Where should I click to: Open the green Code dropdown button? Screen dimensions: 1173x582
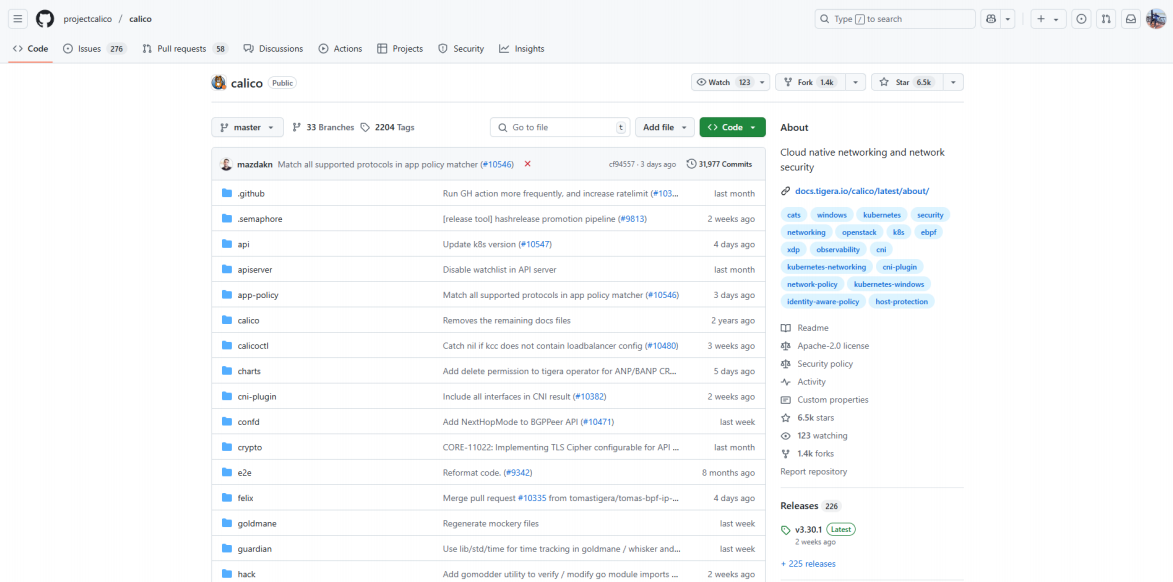tap(732, 127)
